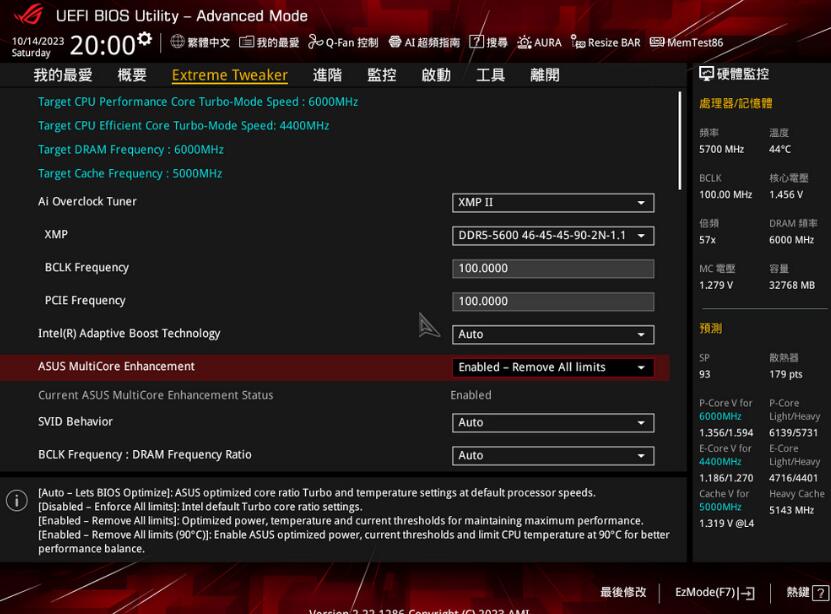Disable ASUS MultiCore Enhancement limits

[553, 367]
